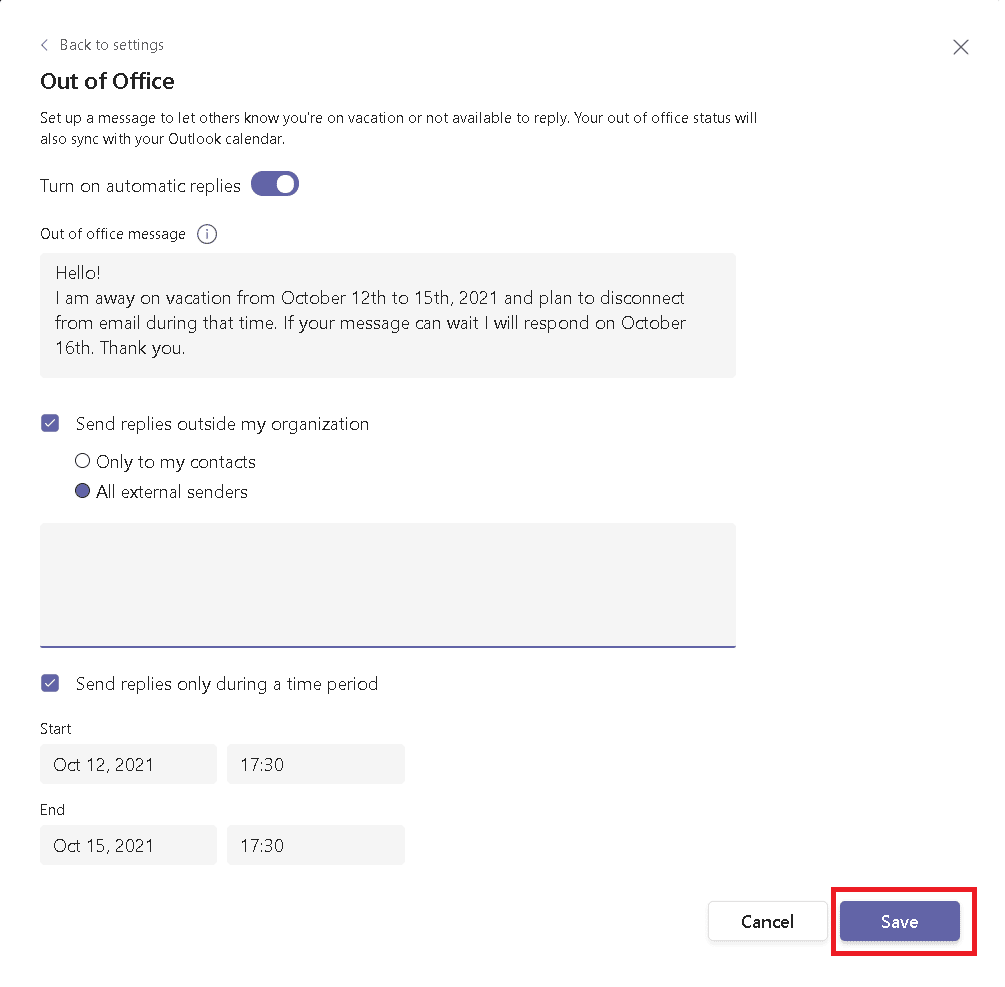The height and width of the screenshot is (987, 1005).
Task: Click the Out of office message label
Action: coord(113,234)
